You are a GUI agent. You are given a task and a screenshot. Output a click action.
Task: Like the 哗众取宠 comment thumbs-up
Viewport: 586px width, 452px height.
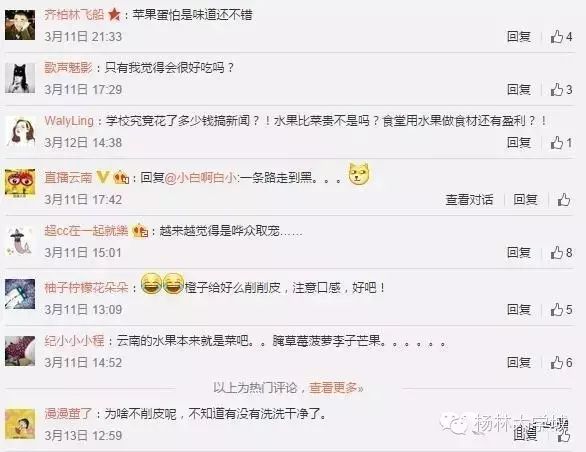561,253
